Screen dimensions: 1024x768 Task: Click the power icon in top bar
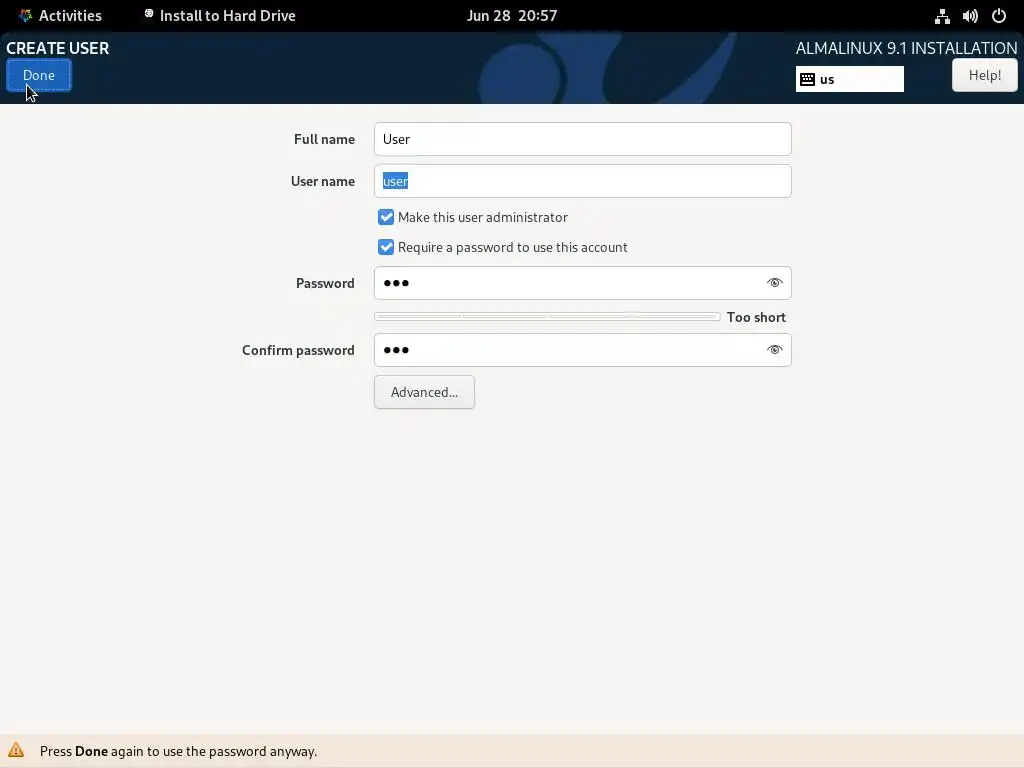point(999,16)
